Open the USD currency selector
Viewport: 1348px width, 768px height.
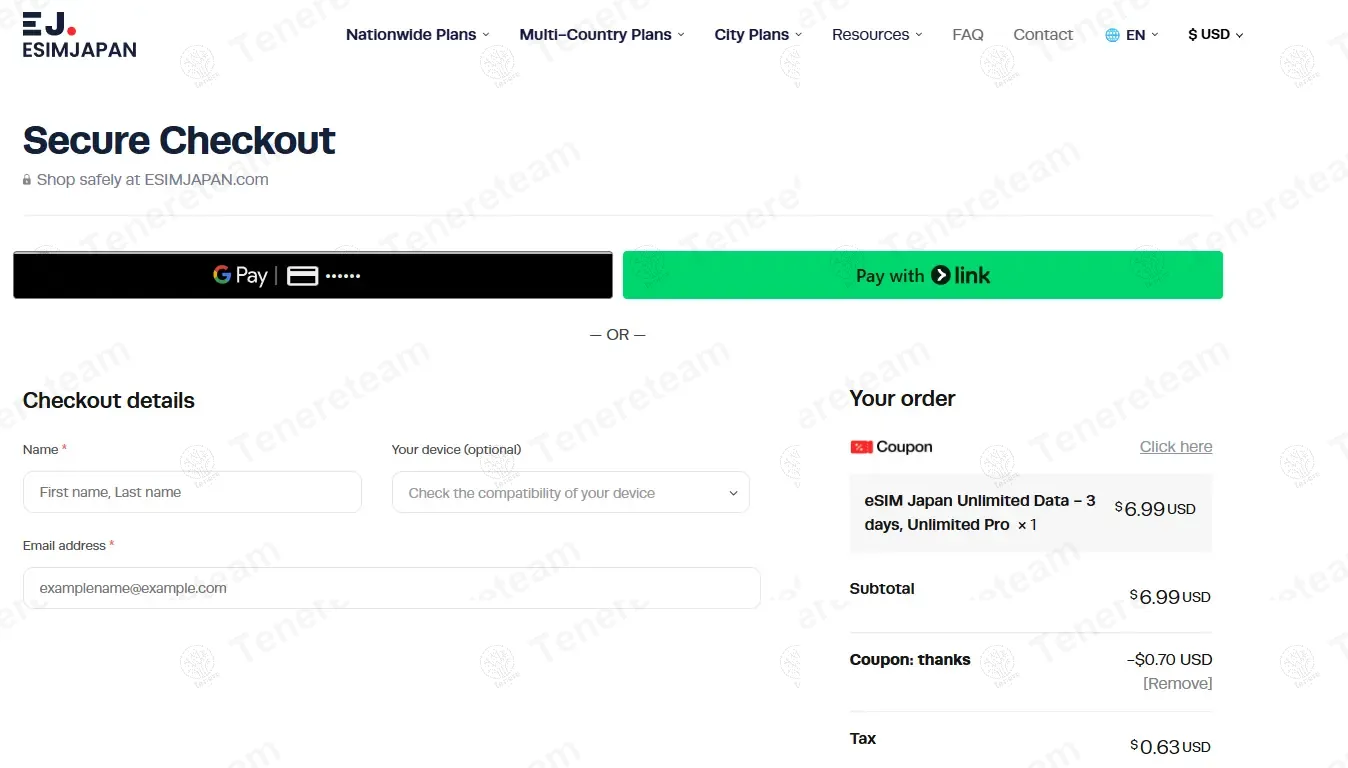[x=1215, y=35]
